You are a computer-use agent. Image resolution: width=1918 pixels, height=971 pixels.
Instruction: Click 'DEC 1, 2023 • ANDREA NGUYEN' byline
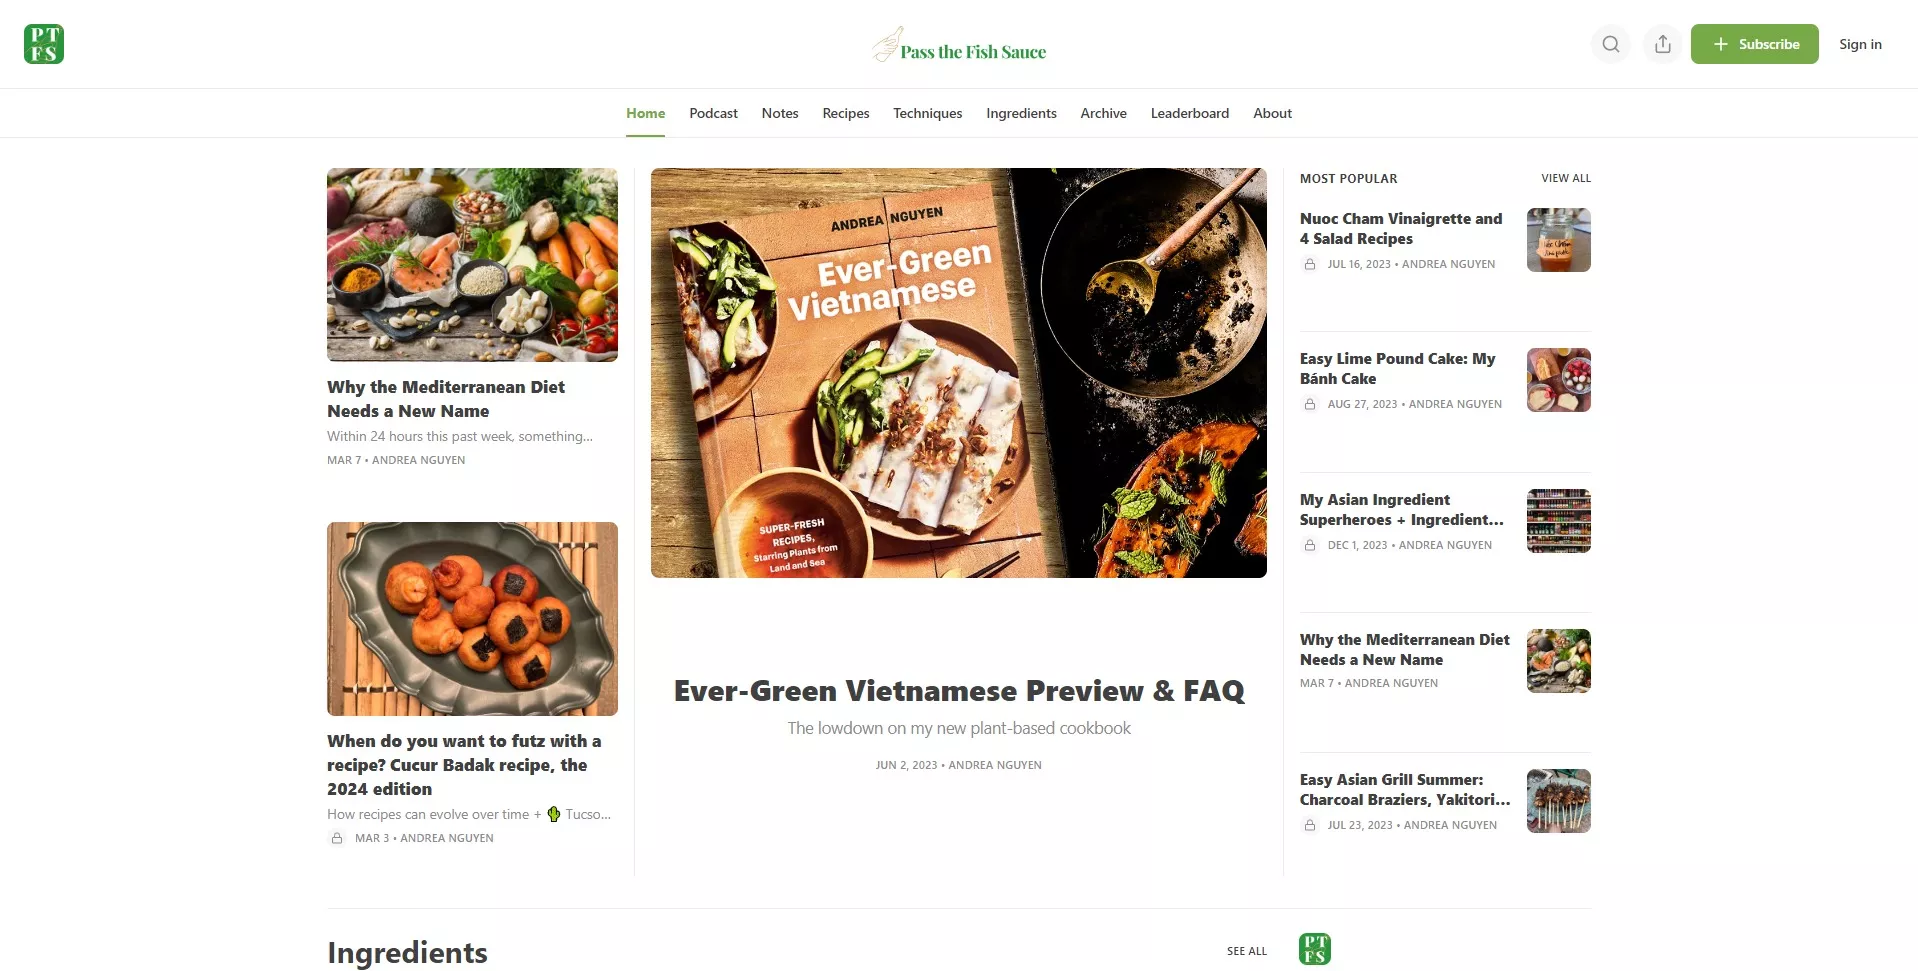(x=1410, y=545)
